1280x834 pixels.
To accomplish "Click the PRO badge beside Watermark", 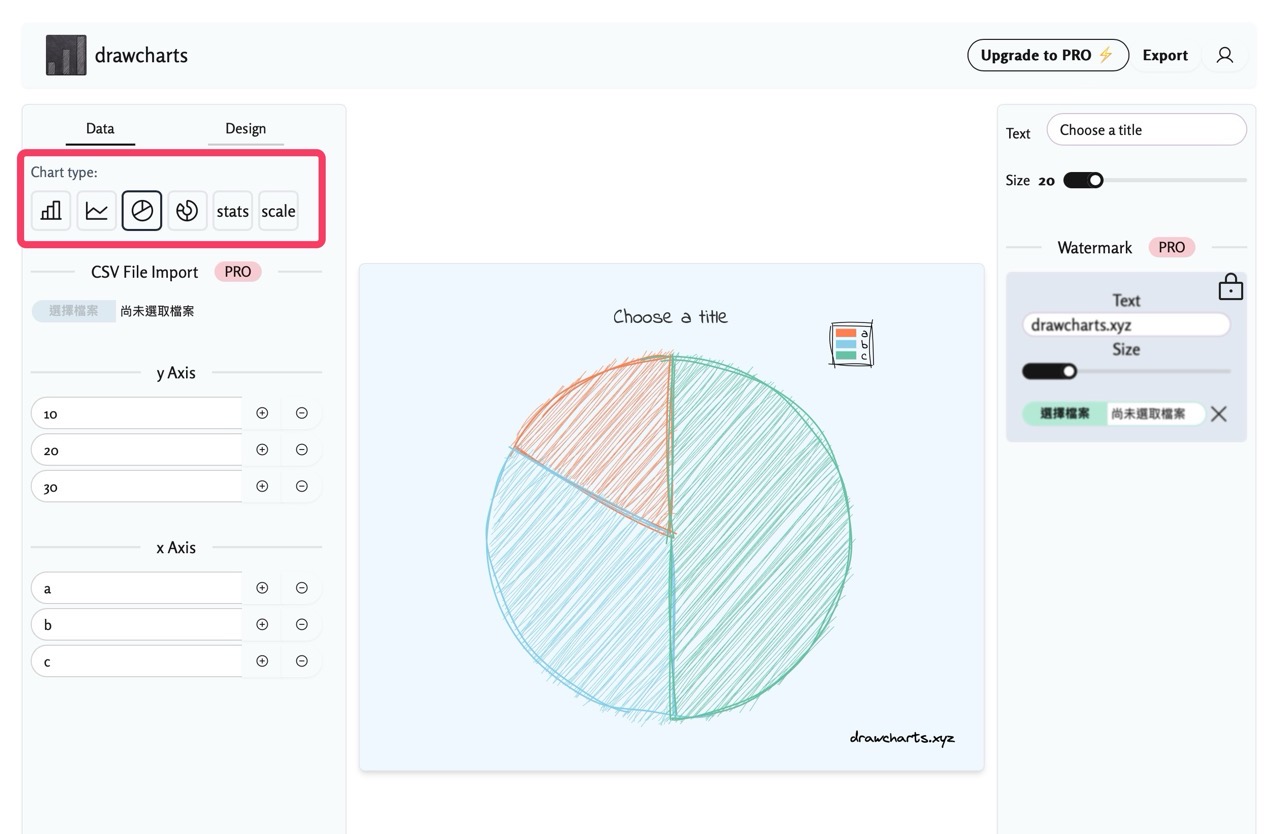I will click(x=1171, y=247).
